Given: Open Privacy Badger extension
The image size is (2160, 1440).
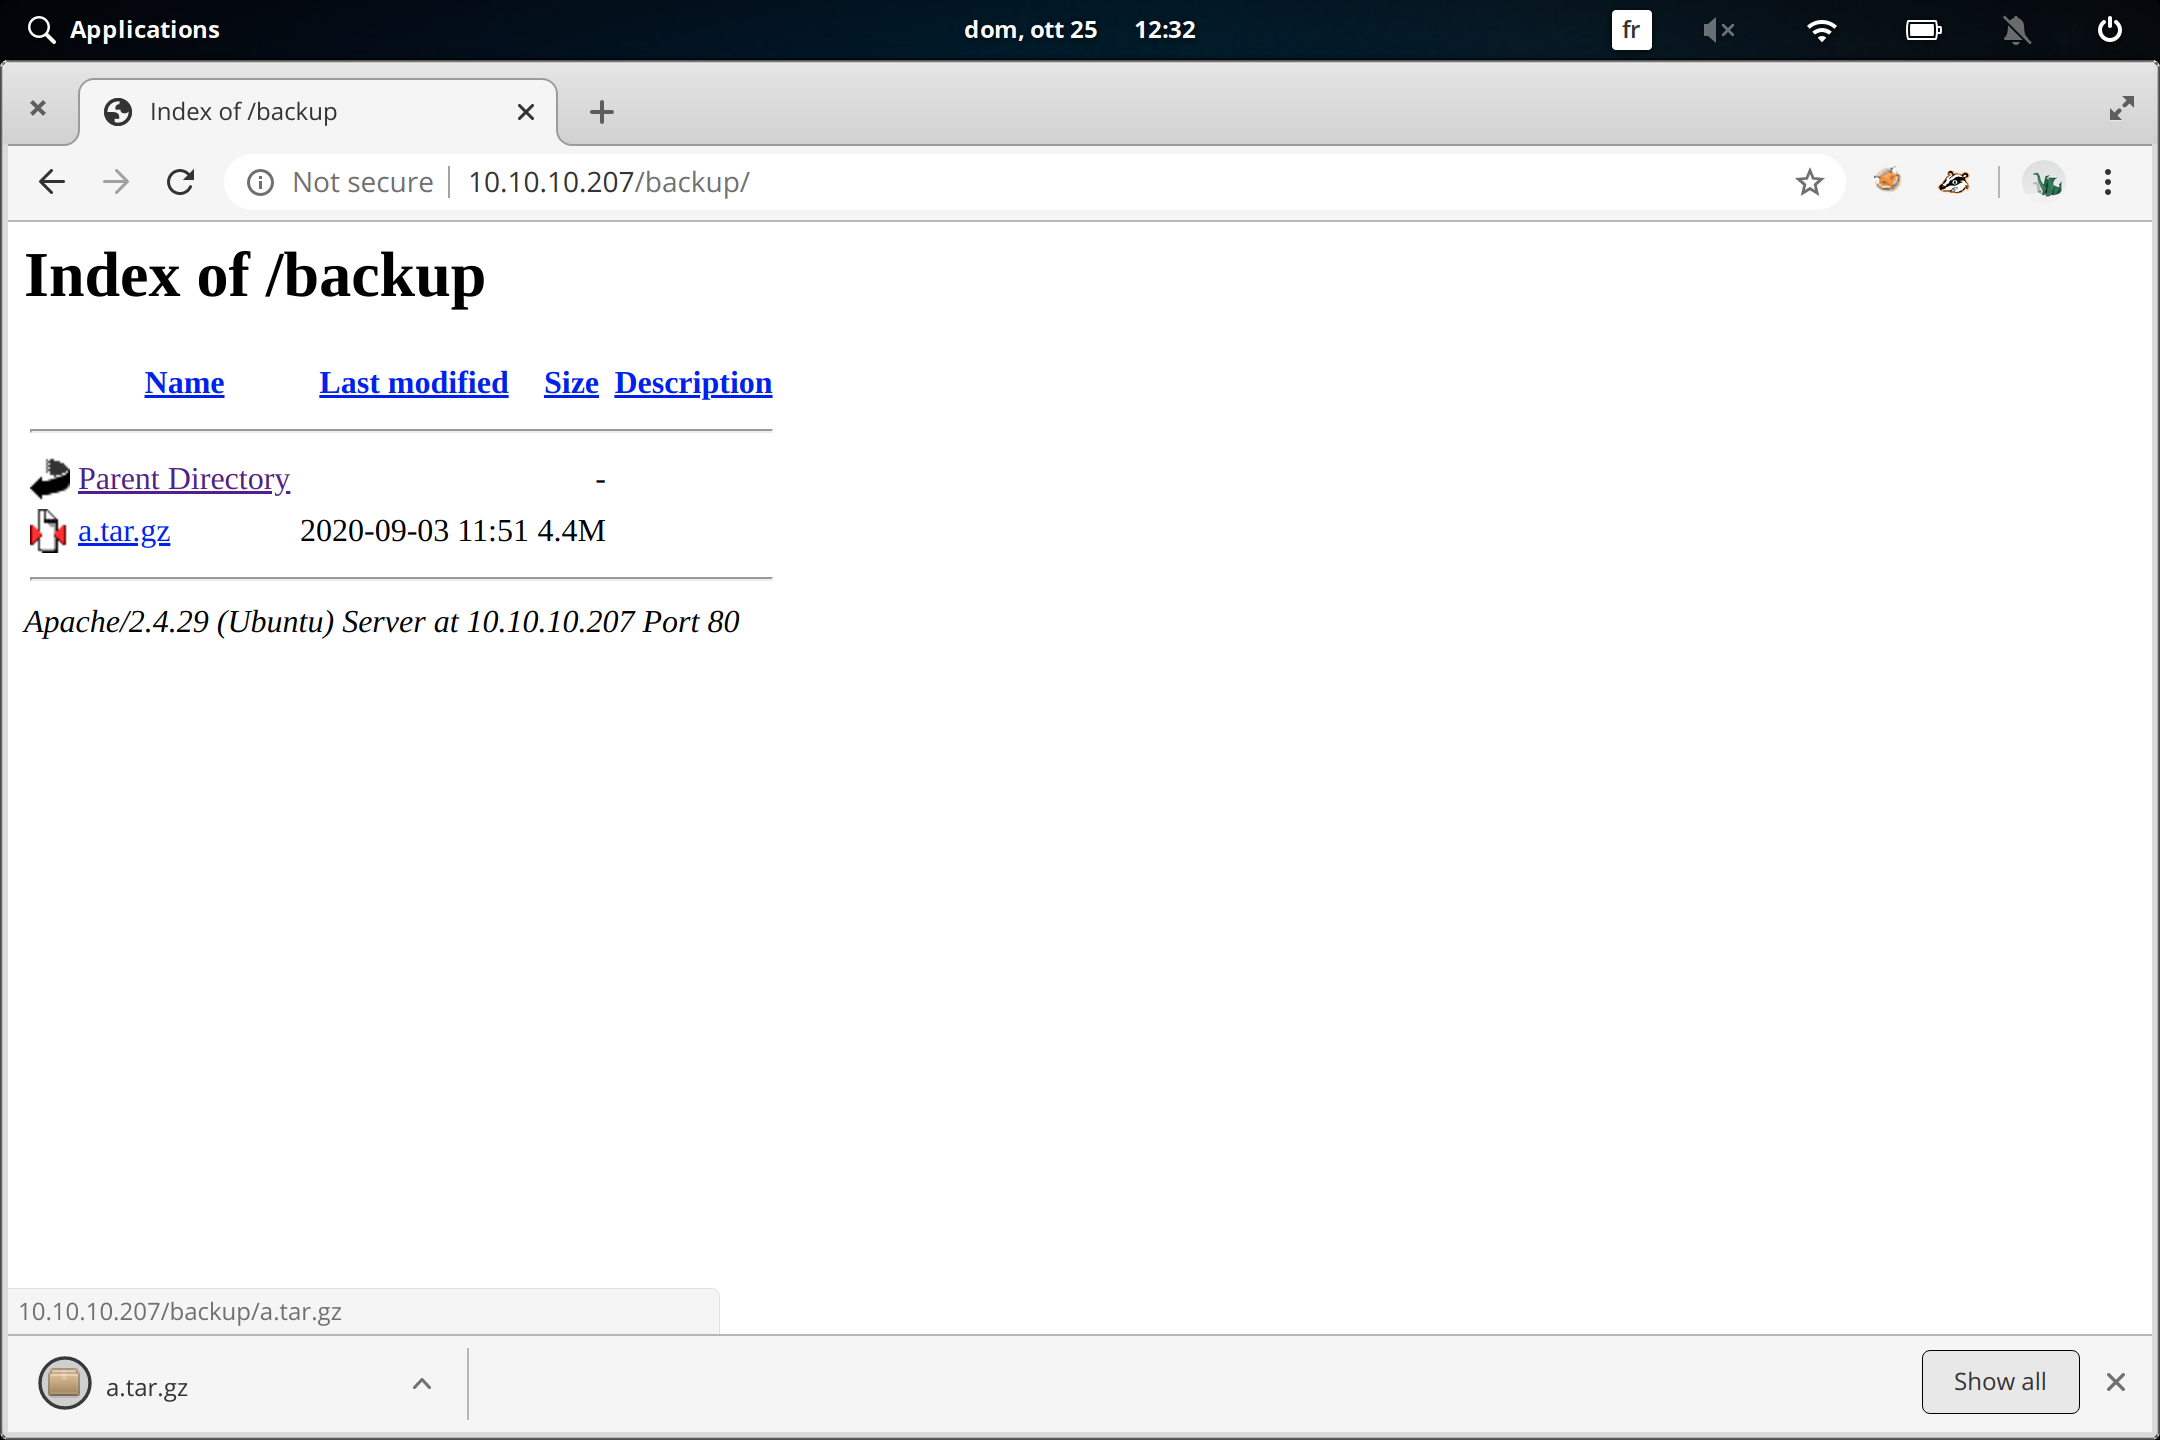Looking at the screenshot, I should click(x=1953, y=181).
